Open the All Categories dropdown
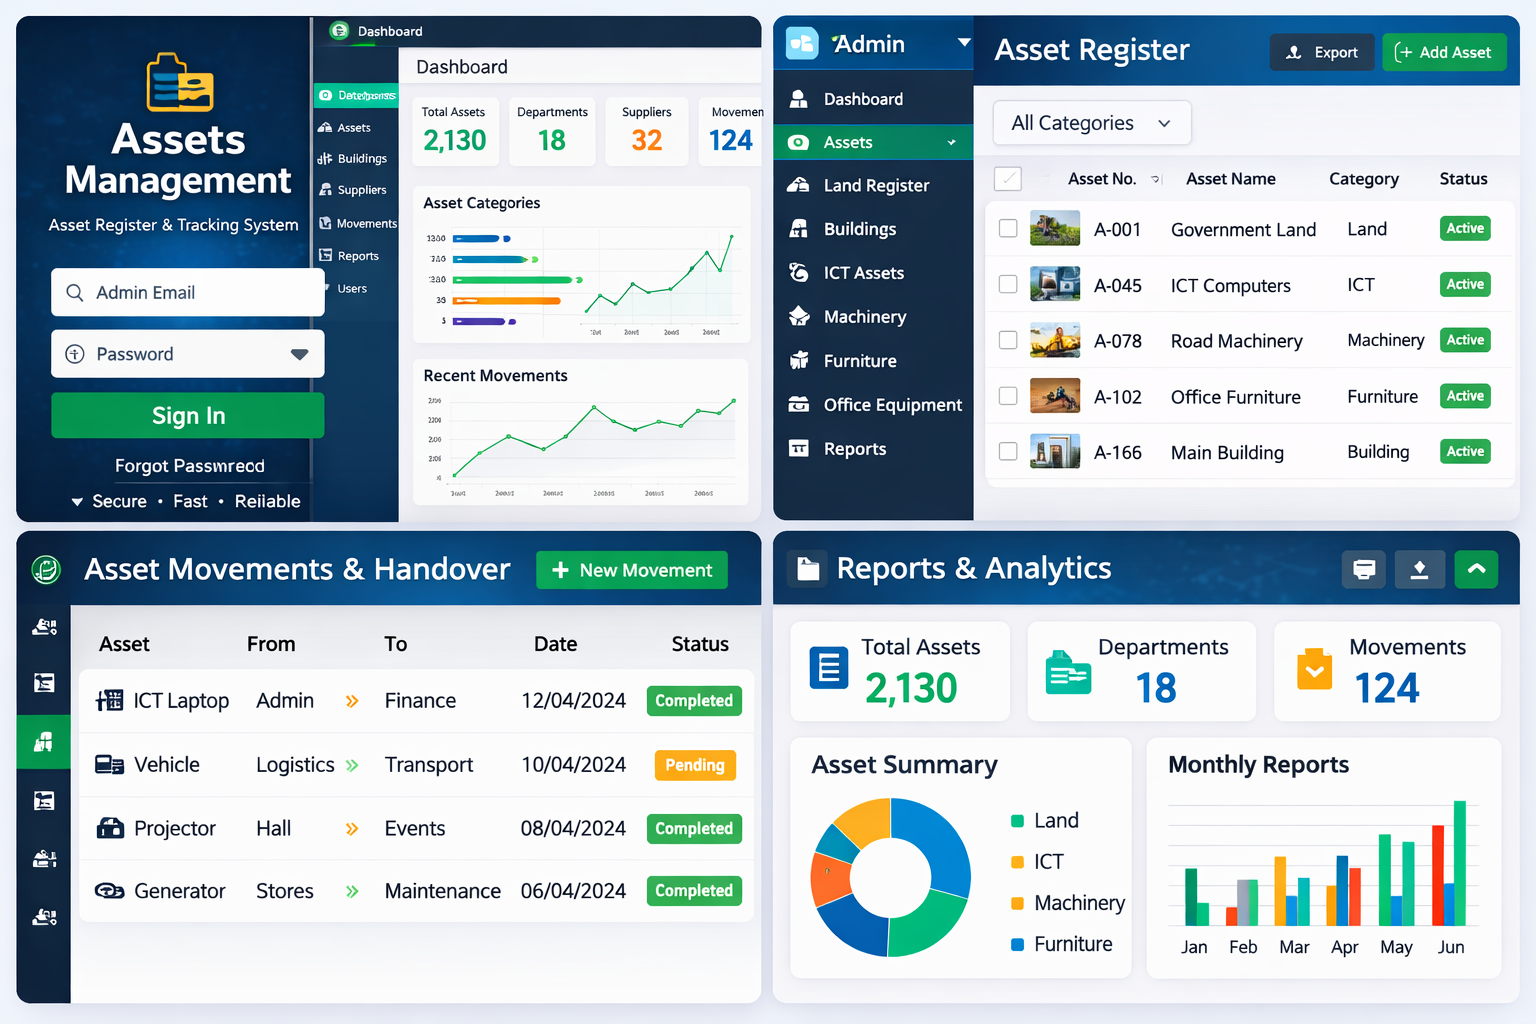 [1091, 122]
